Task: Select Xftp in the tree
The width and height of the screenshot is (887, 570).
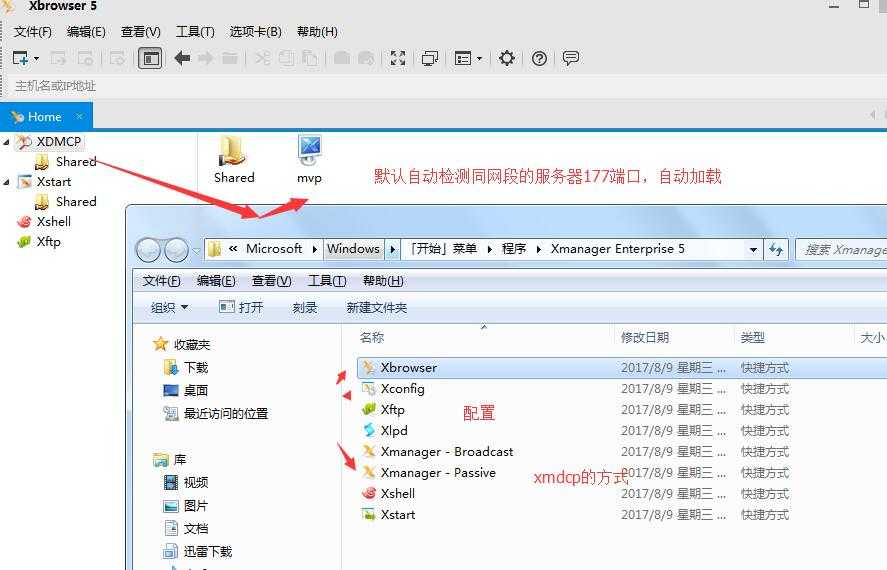Action: click(x=49, y=241)
